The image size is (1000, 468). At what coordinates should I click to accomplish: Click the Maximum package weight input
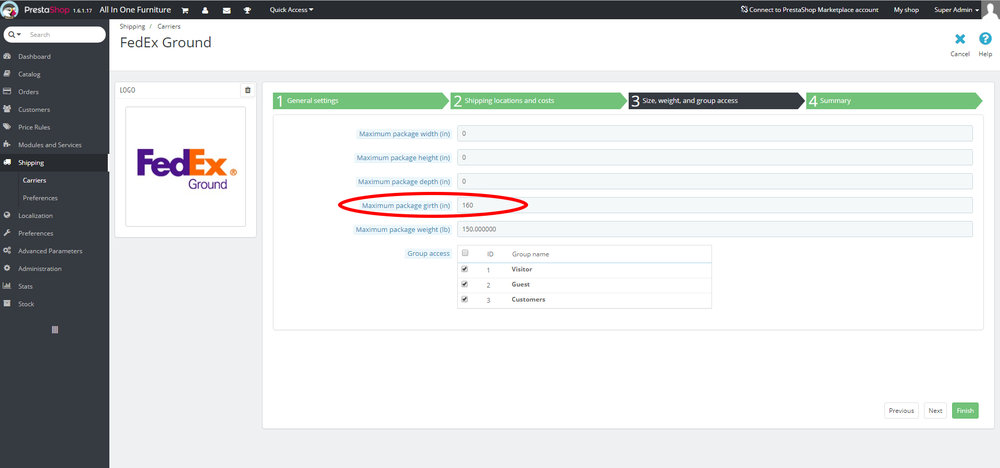point(714,229)
